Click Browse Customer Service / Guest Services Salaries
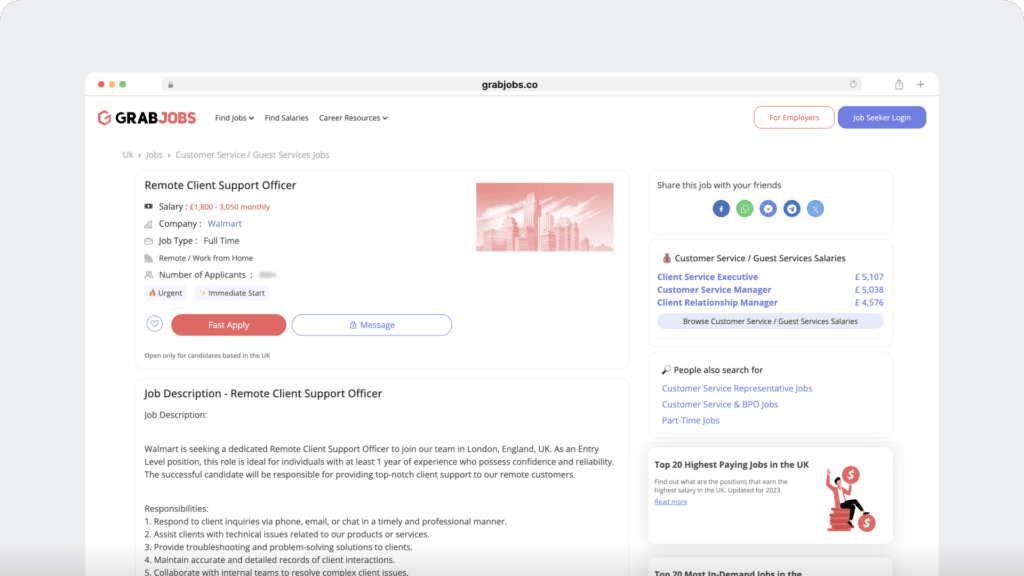 pyautogui.click(x=770, y=321)
